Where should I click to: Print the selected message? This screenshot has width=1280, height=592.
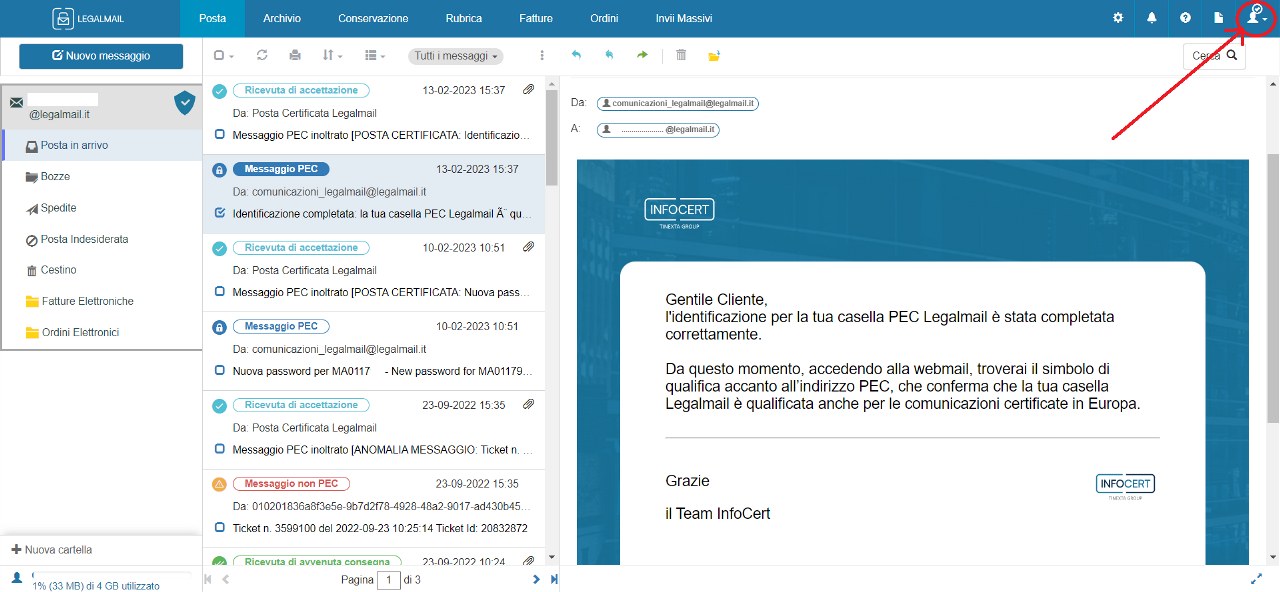point(295,56)
